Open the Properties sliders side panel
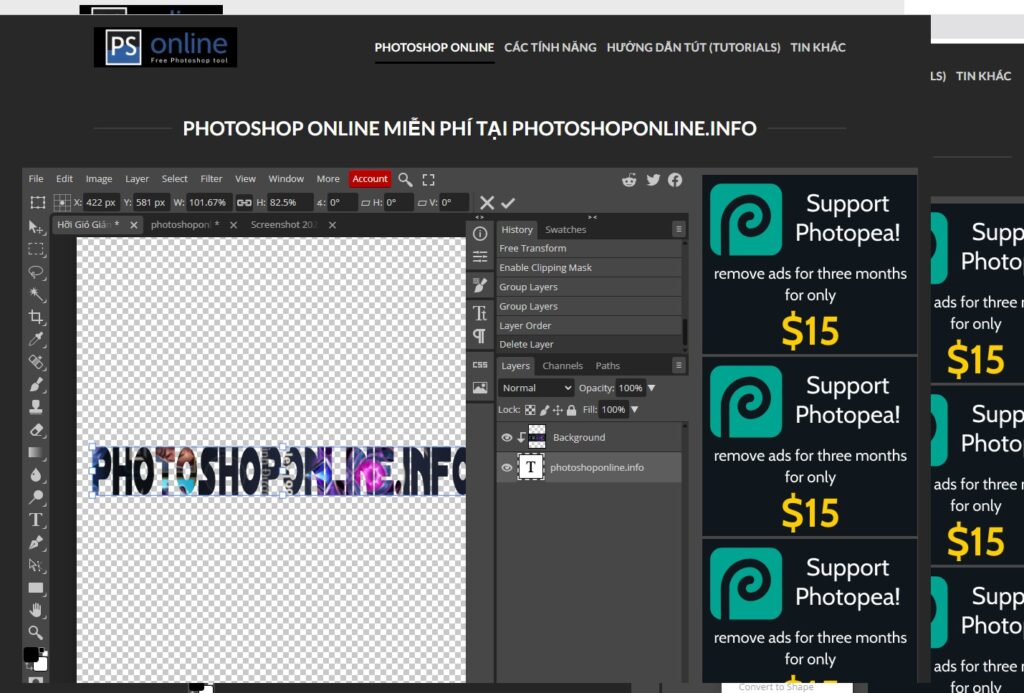The width and height of the screenshot is (1024, 693). tap(480, 257)
